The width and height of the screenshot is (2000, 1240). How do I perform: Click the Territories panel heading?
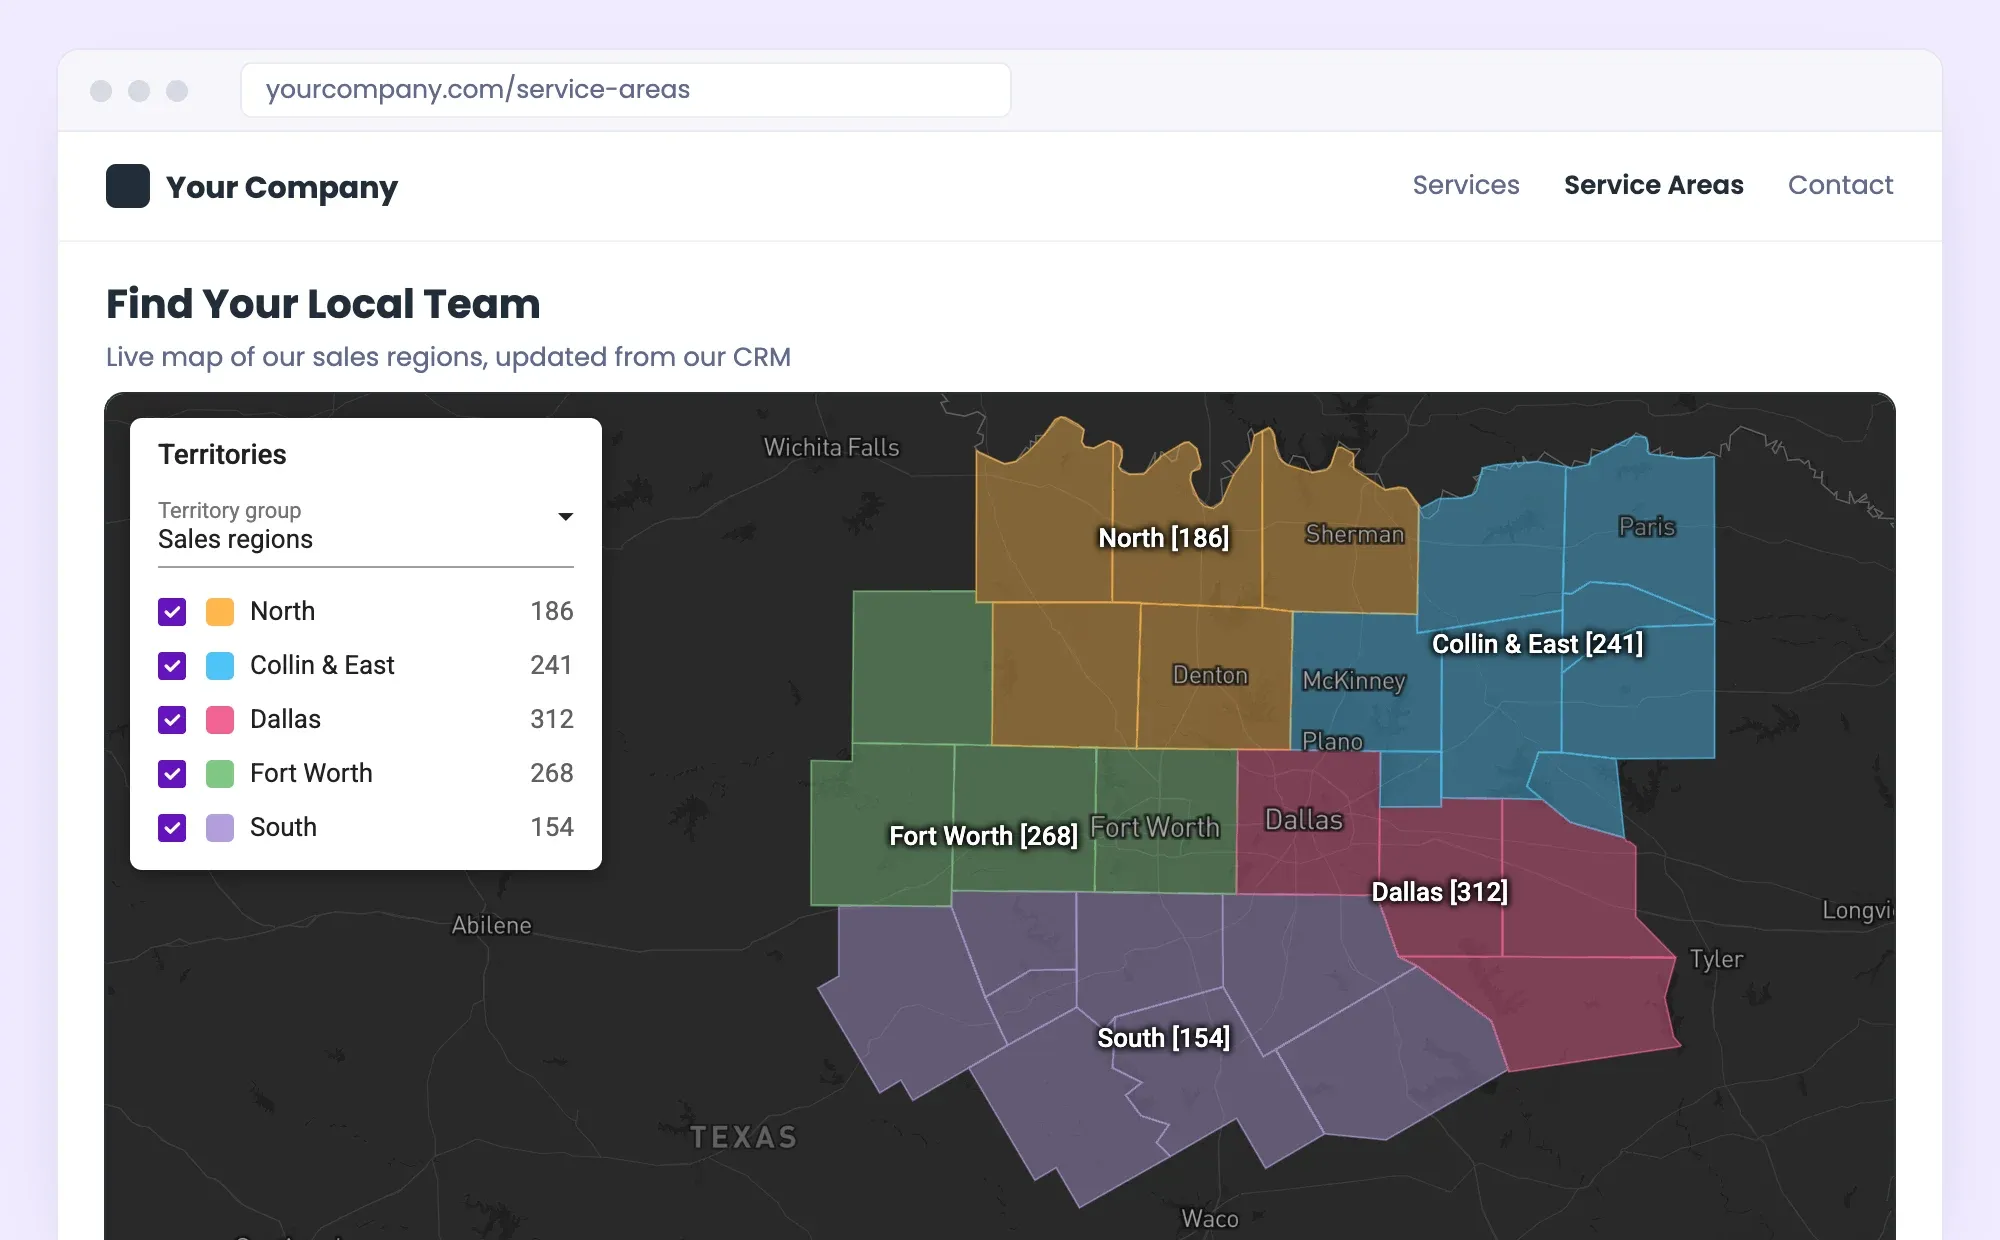(222, 455)
